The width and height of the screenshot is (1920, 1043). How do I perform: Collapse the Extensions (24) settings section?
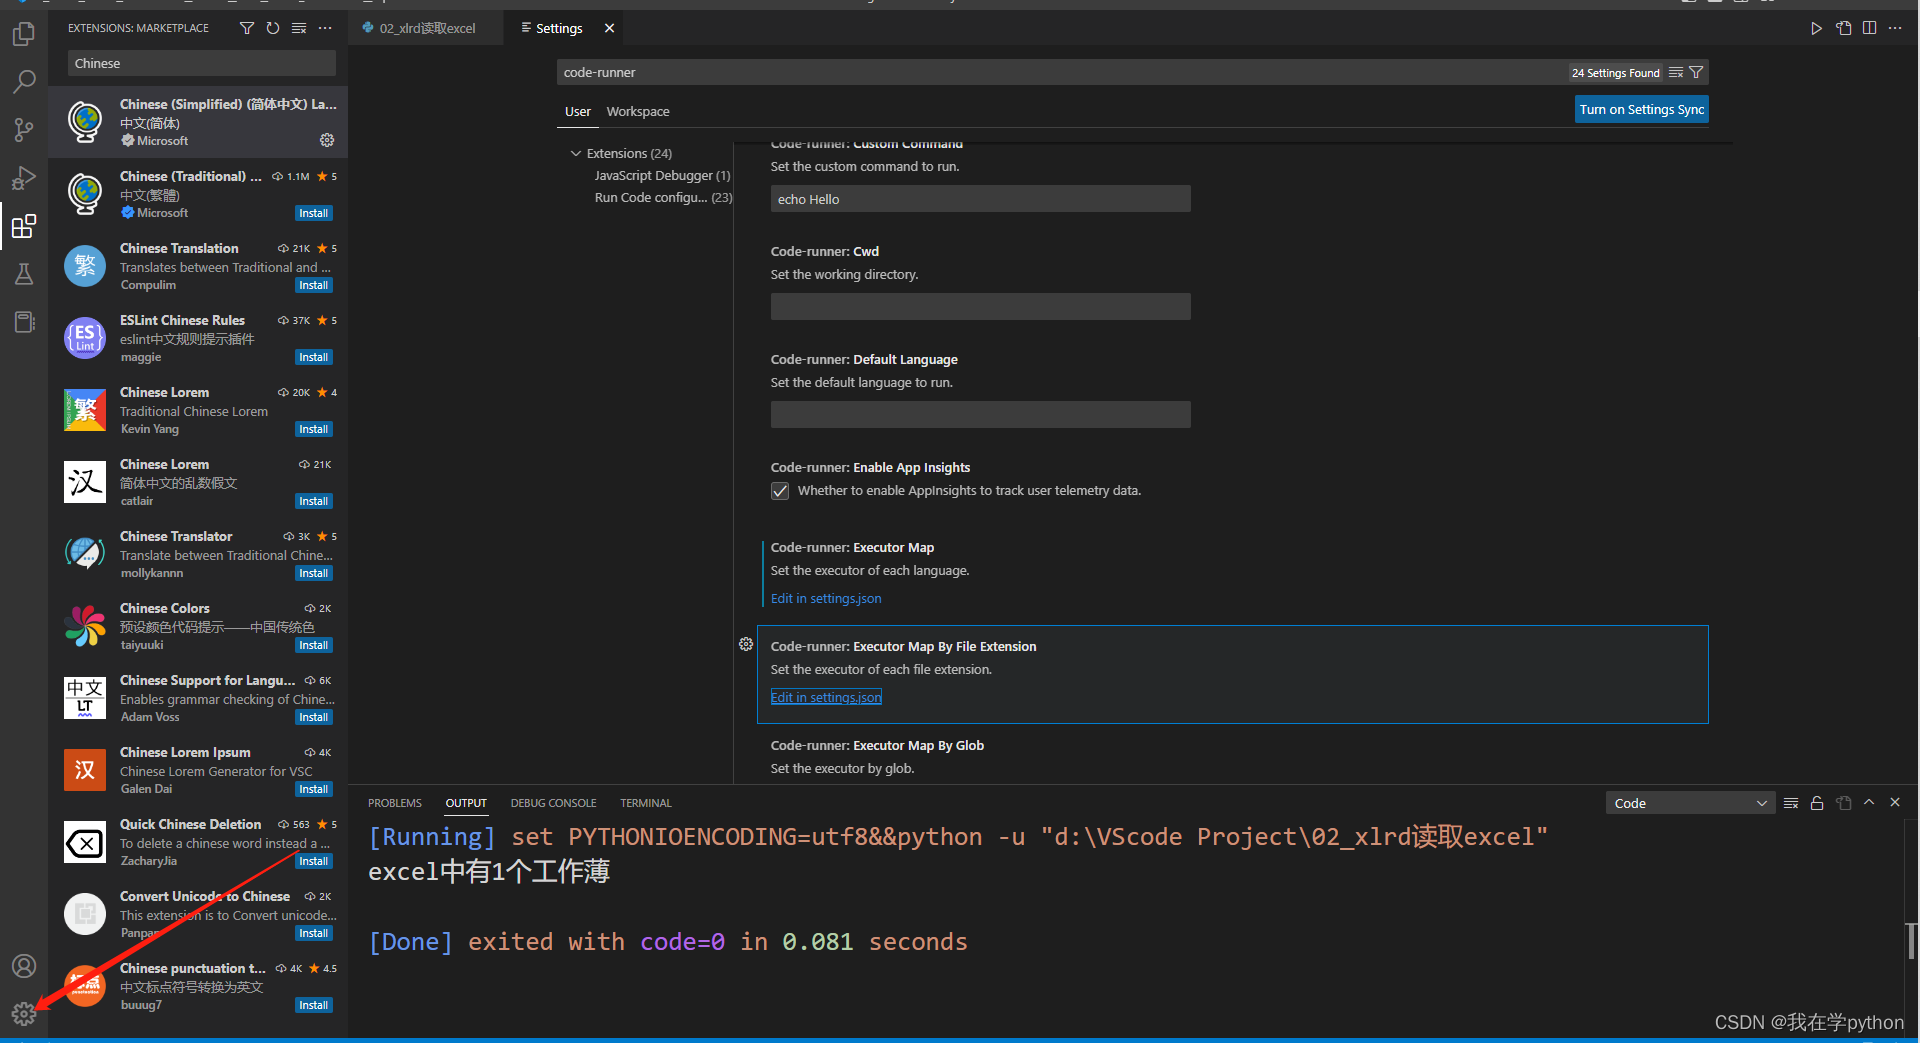[575, 153]
